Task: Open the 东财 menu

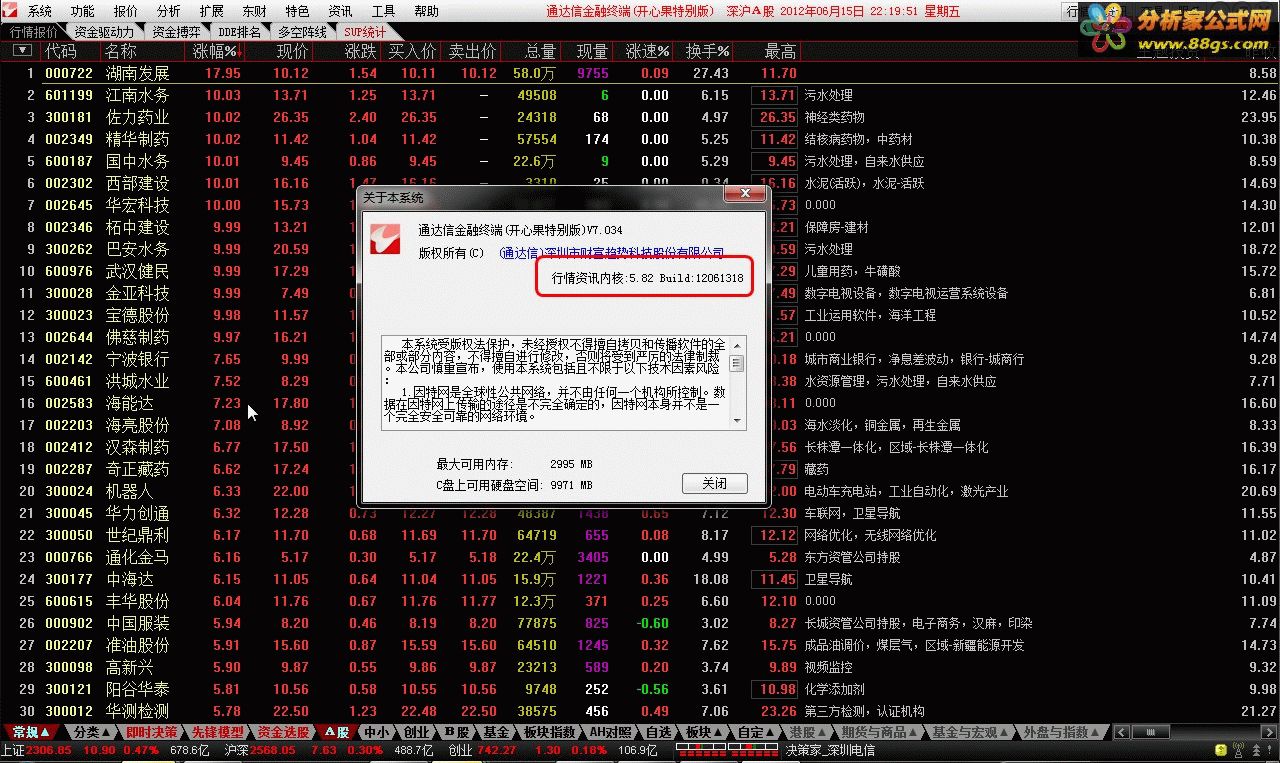Action: pyautogui.click(x=255, y=11)
